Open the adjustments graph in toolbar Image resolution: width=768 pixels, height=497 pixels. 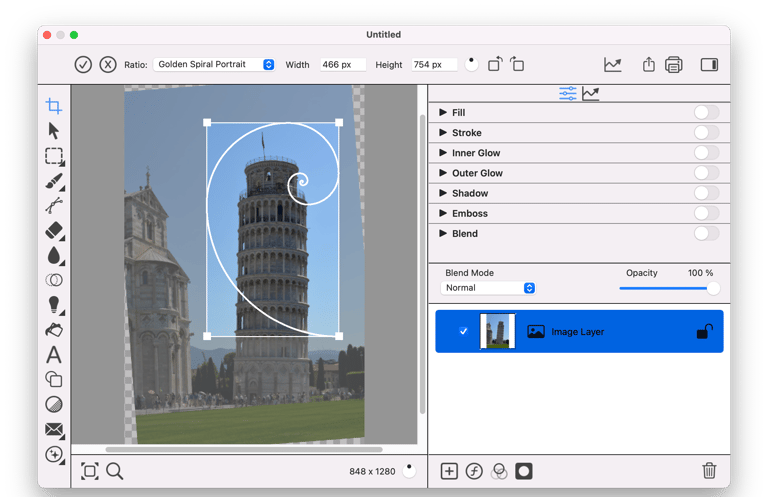612,65
